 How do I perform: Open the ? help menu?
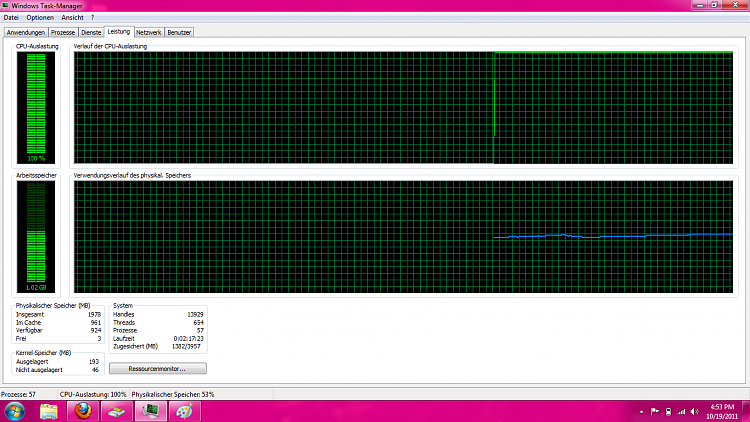[x=92, y=18]
